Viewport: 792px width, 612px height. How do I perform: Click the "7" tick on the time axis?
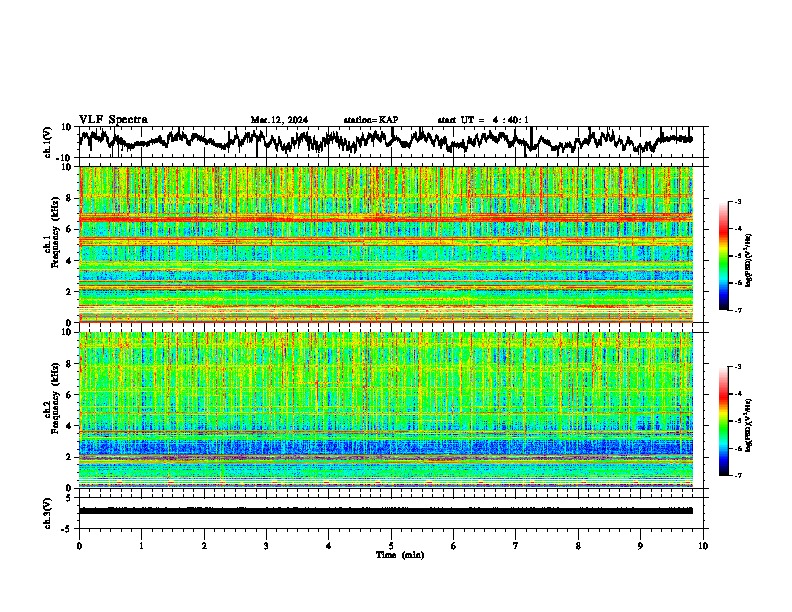(x=516, y=546)
